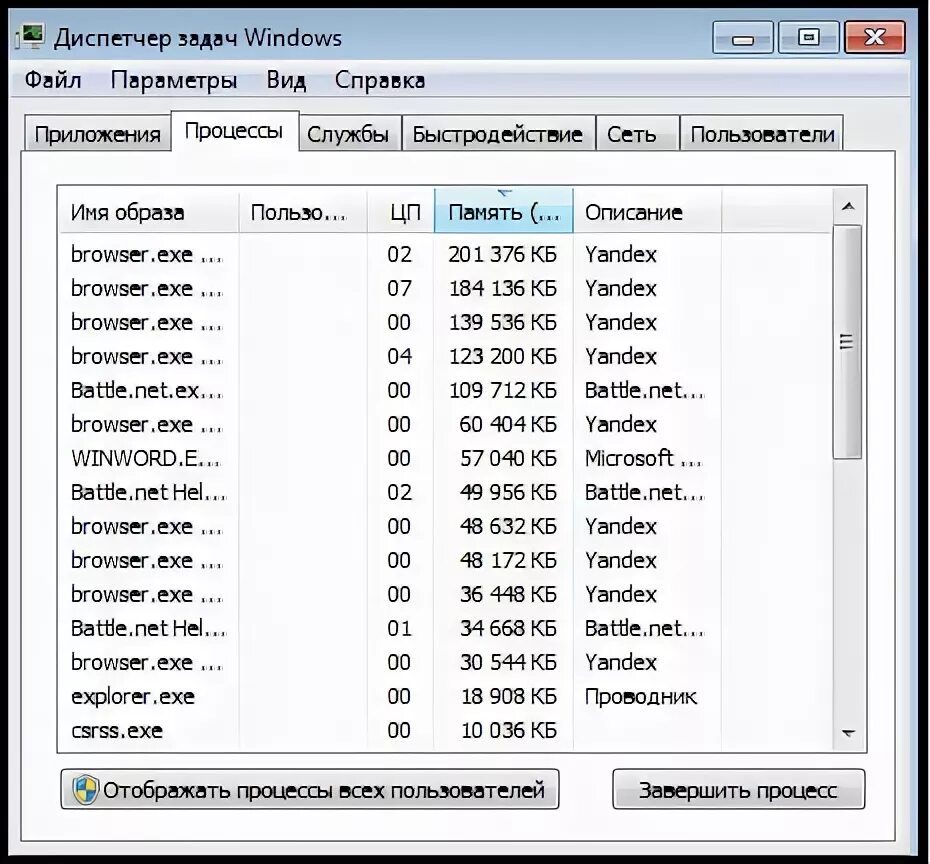Open the Параметры menu

[174, 80]
